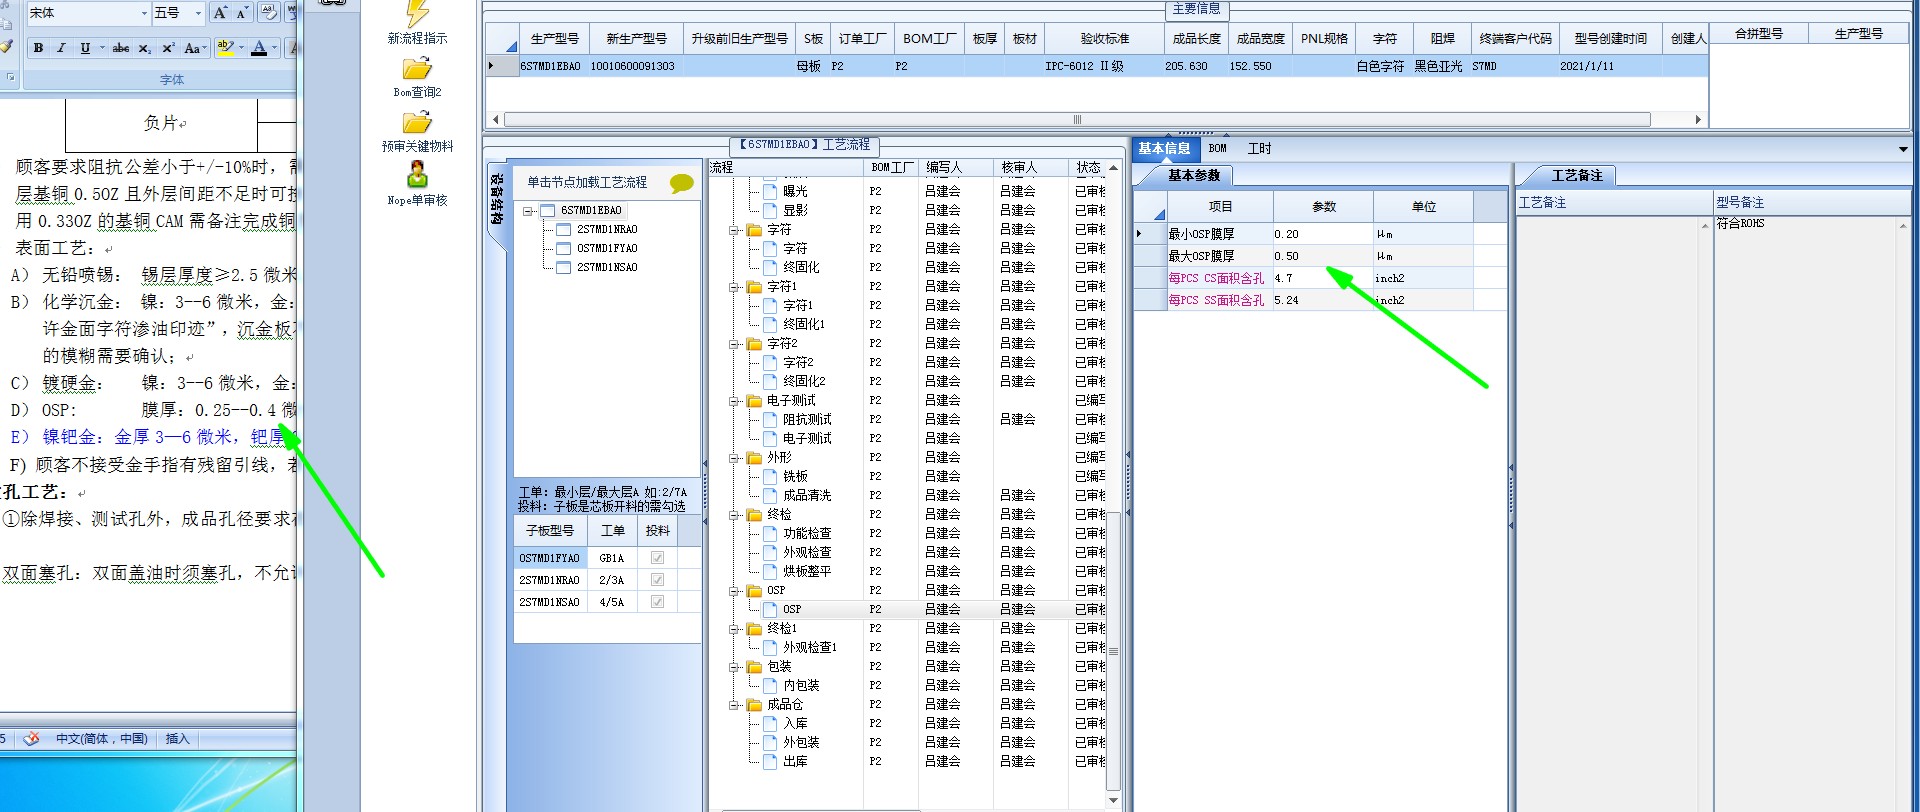This screenshot has height=812, width=1920.
Task: Toggle 投料 checkbox for 2S7MD1NRAO row
Action: [x=657, y=580]
